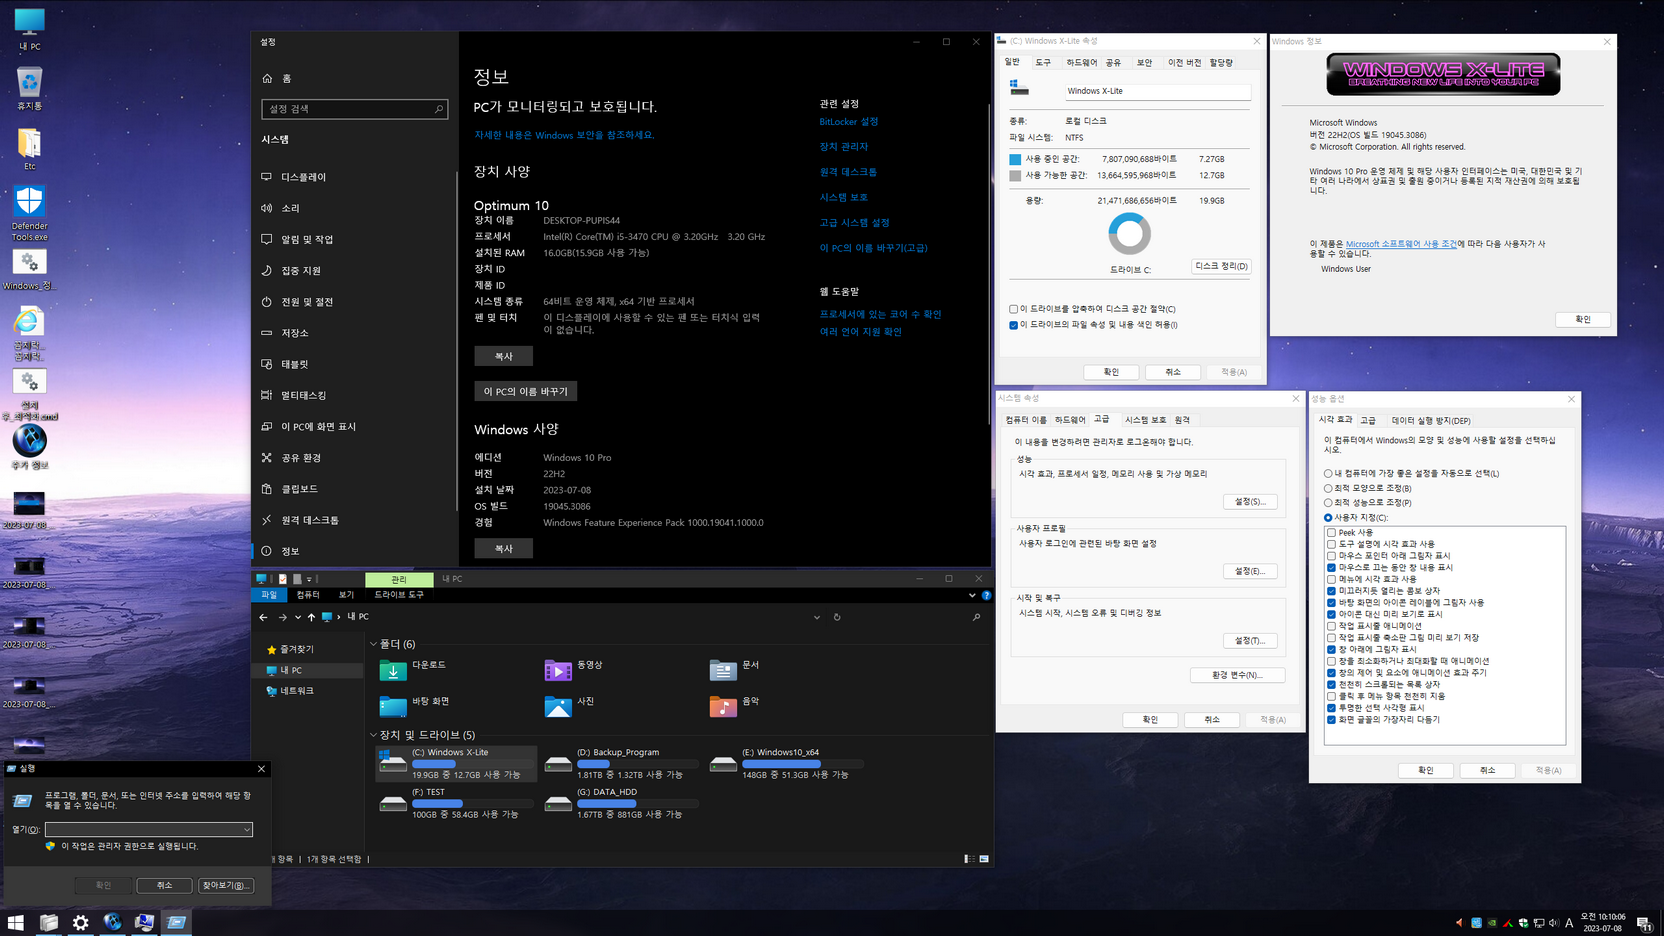The image size is (1664, 936).
Task: Check 'compress this drive' checkbox in C: properties
Action: (x=1013, y=309)
